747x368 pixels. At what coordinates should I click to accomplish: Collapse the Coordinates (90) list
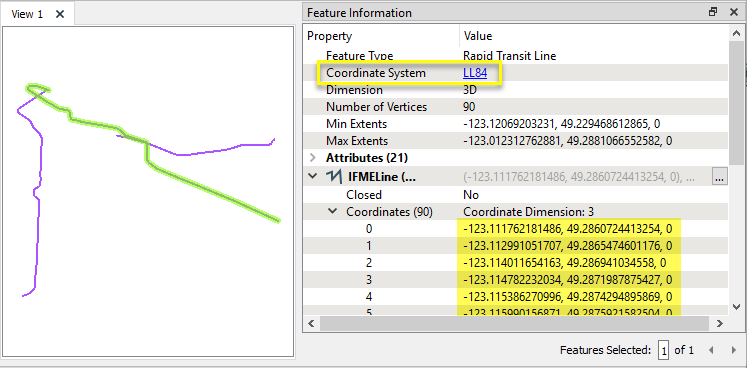tap(333, 211)
